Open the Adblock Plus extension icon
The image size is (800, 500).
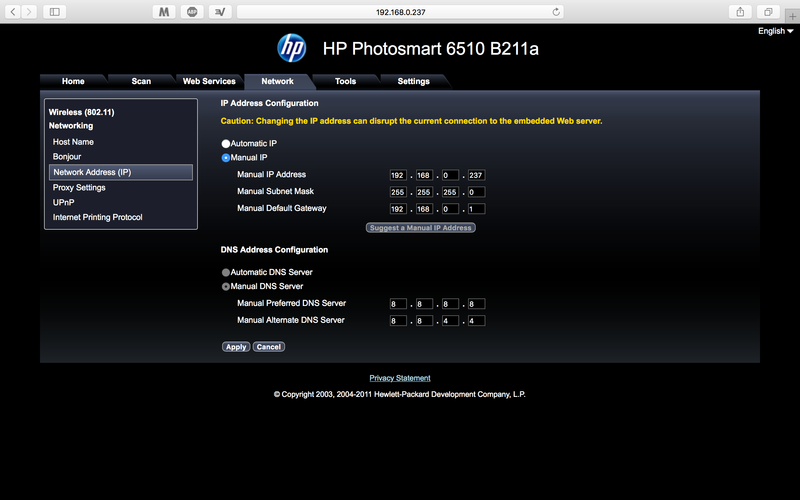[x=192, y=12]
